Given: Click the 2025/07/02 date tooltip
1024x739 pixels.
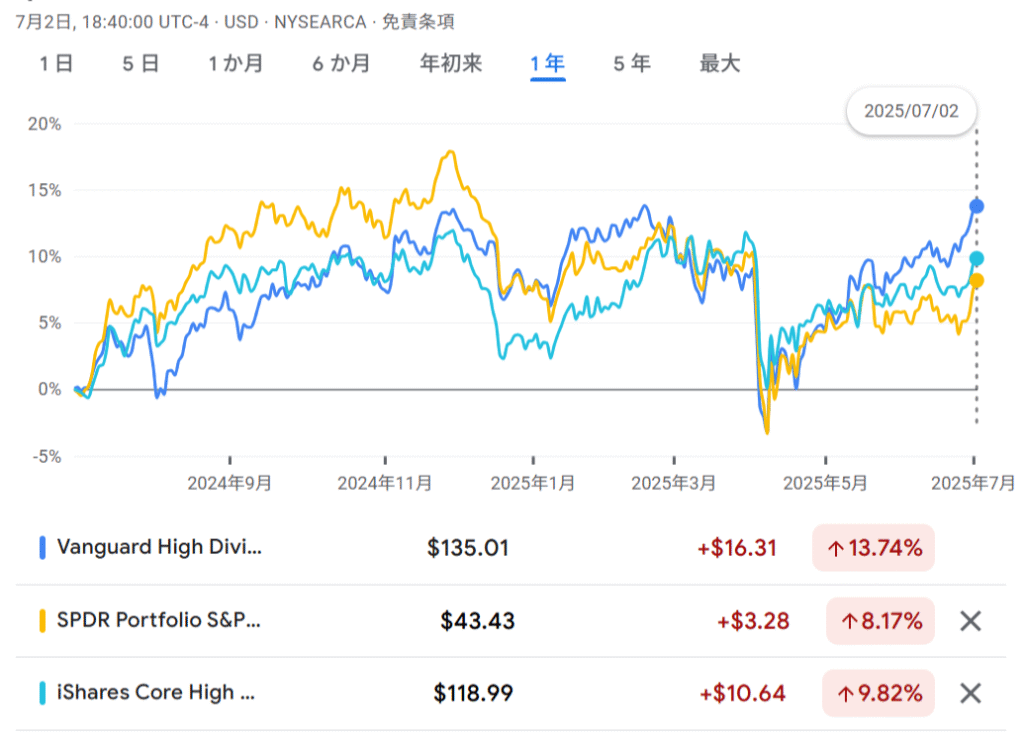Looking at the screenshot, I should pos(911,111).
